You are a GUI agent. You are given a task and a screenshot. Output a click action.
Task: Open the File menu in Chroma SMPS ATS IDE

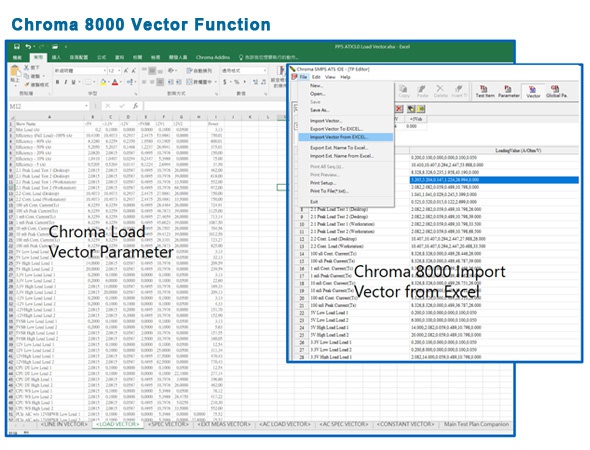(303, 77)
